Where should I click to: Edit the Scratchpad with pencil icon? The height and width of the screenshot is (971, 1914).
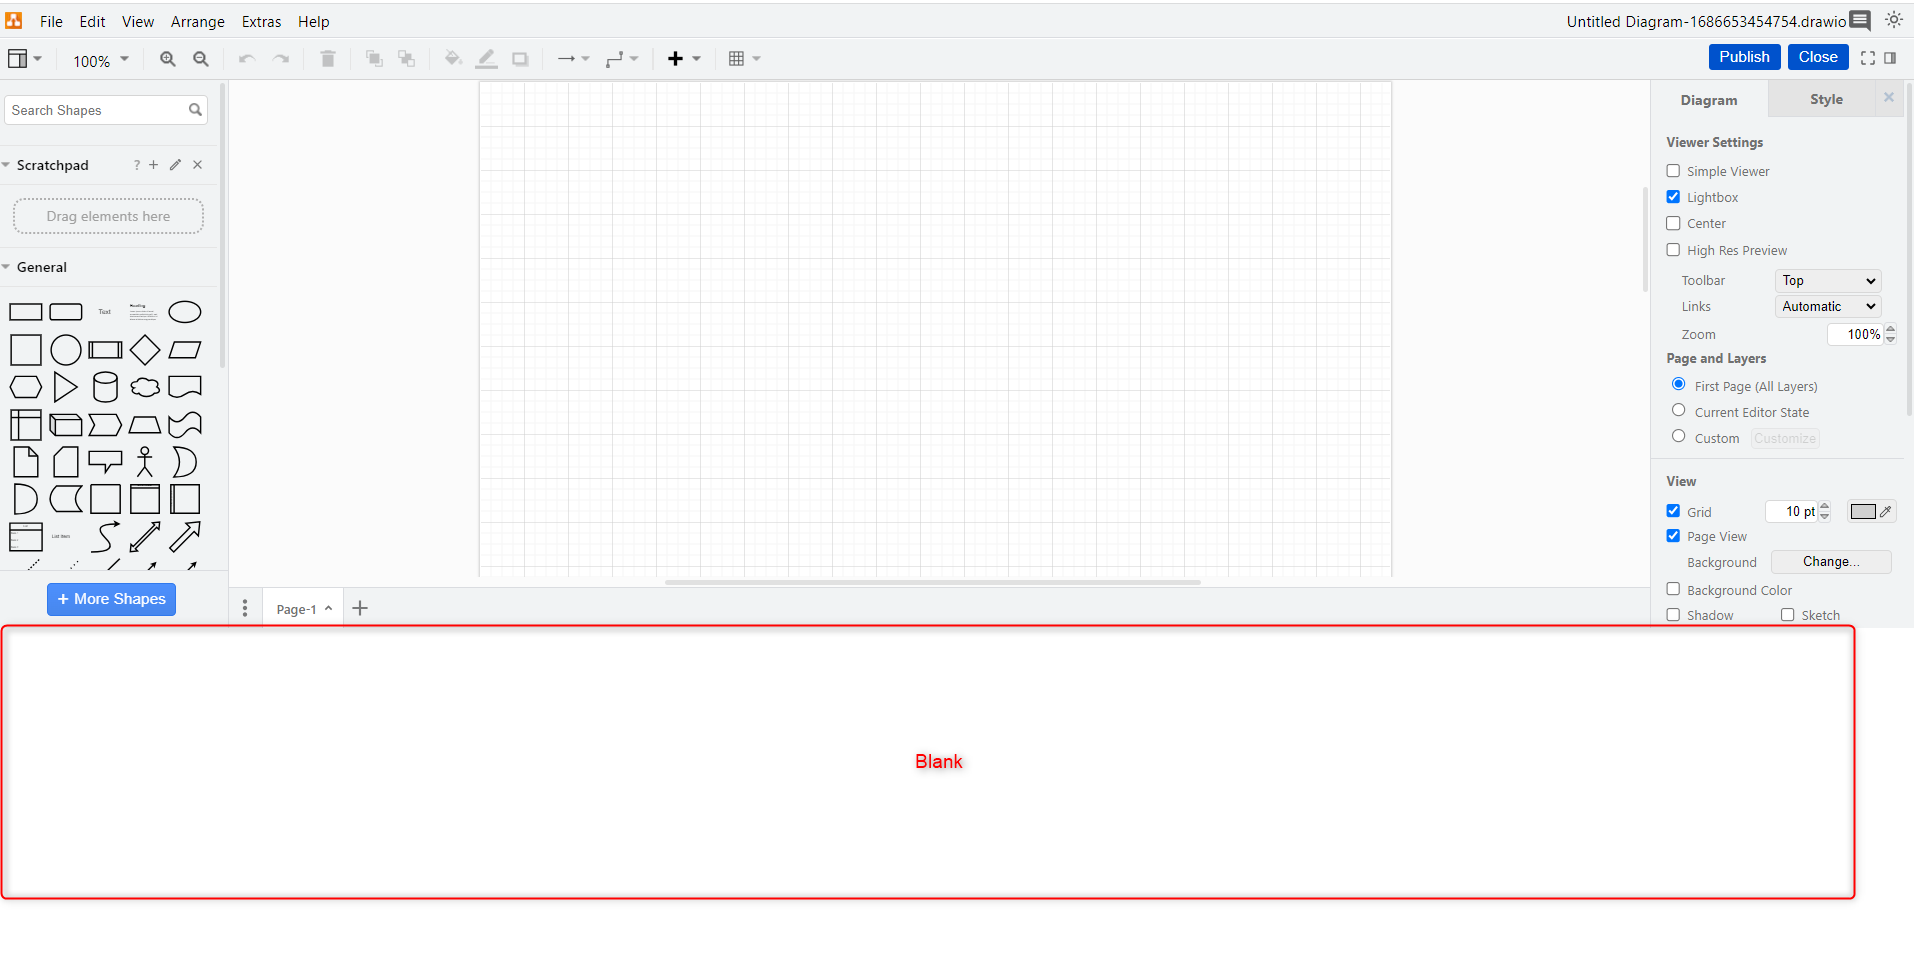tap(176, 165)
